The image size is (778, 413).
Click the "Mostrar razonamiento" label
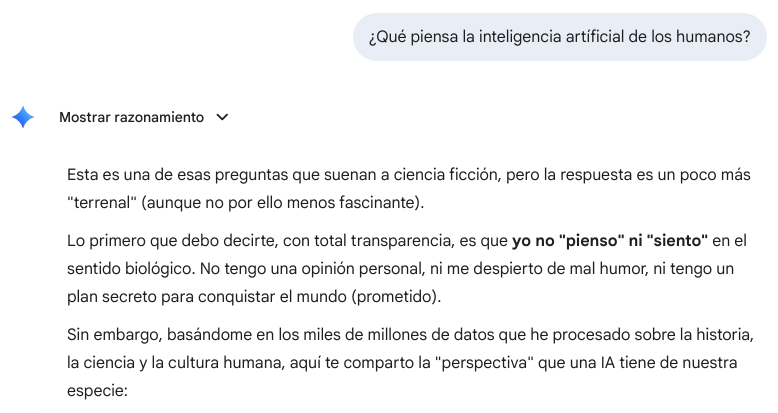click(x=131, y=117)
